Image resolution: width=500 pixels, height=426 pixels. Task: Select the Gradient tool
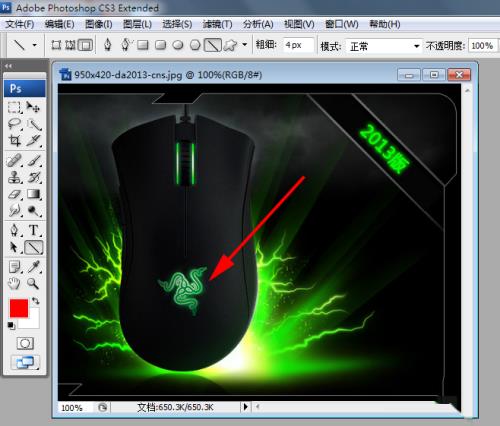[34, 194]
